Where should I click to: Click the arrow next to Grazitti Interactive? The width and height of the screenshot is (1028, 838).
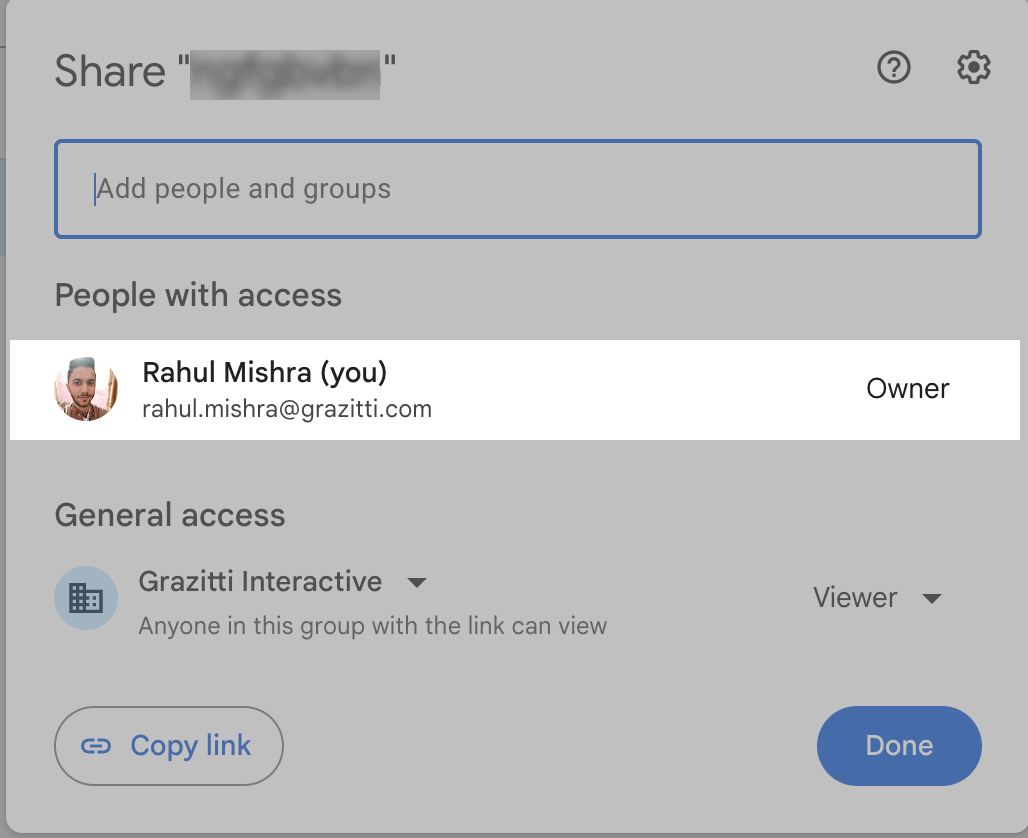(417, 583)
